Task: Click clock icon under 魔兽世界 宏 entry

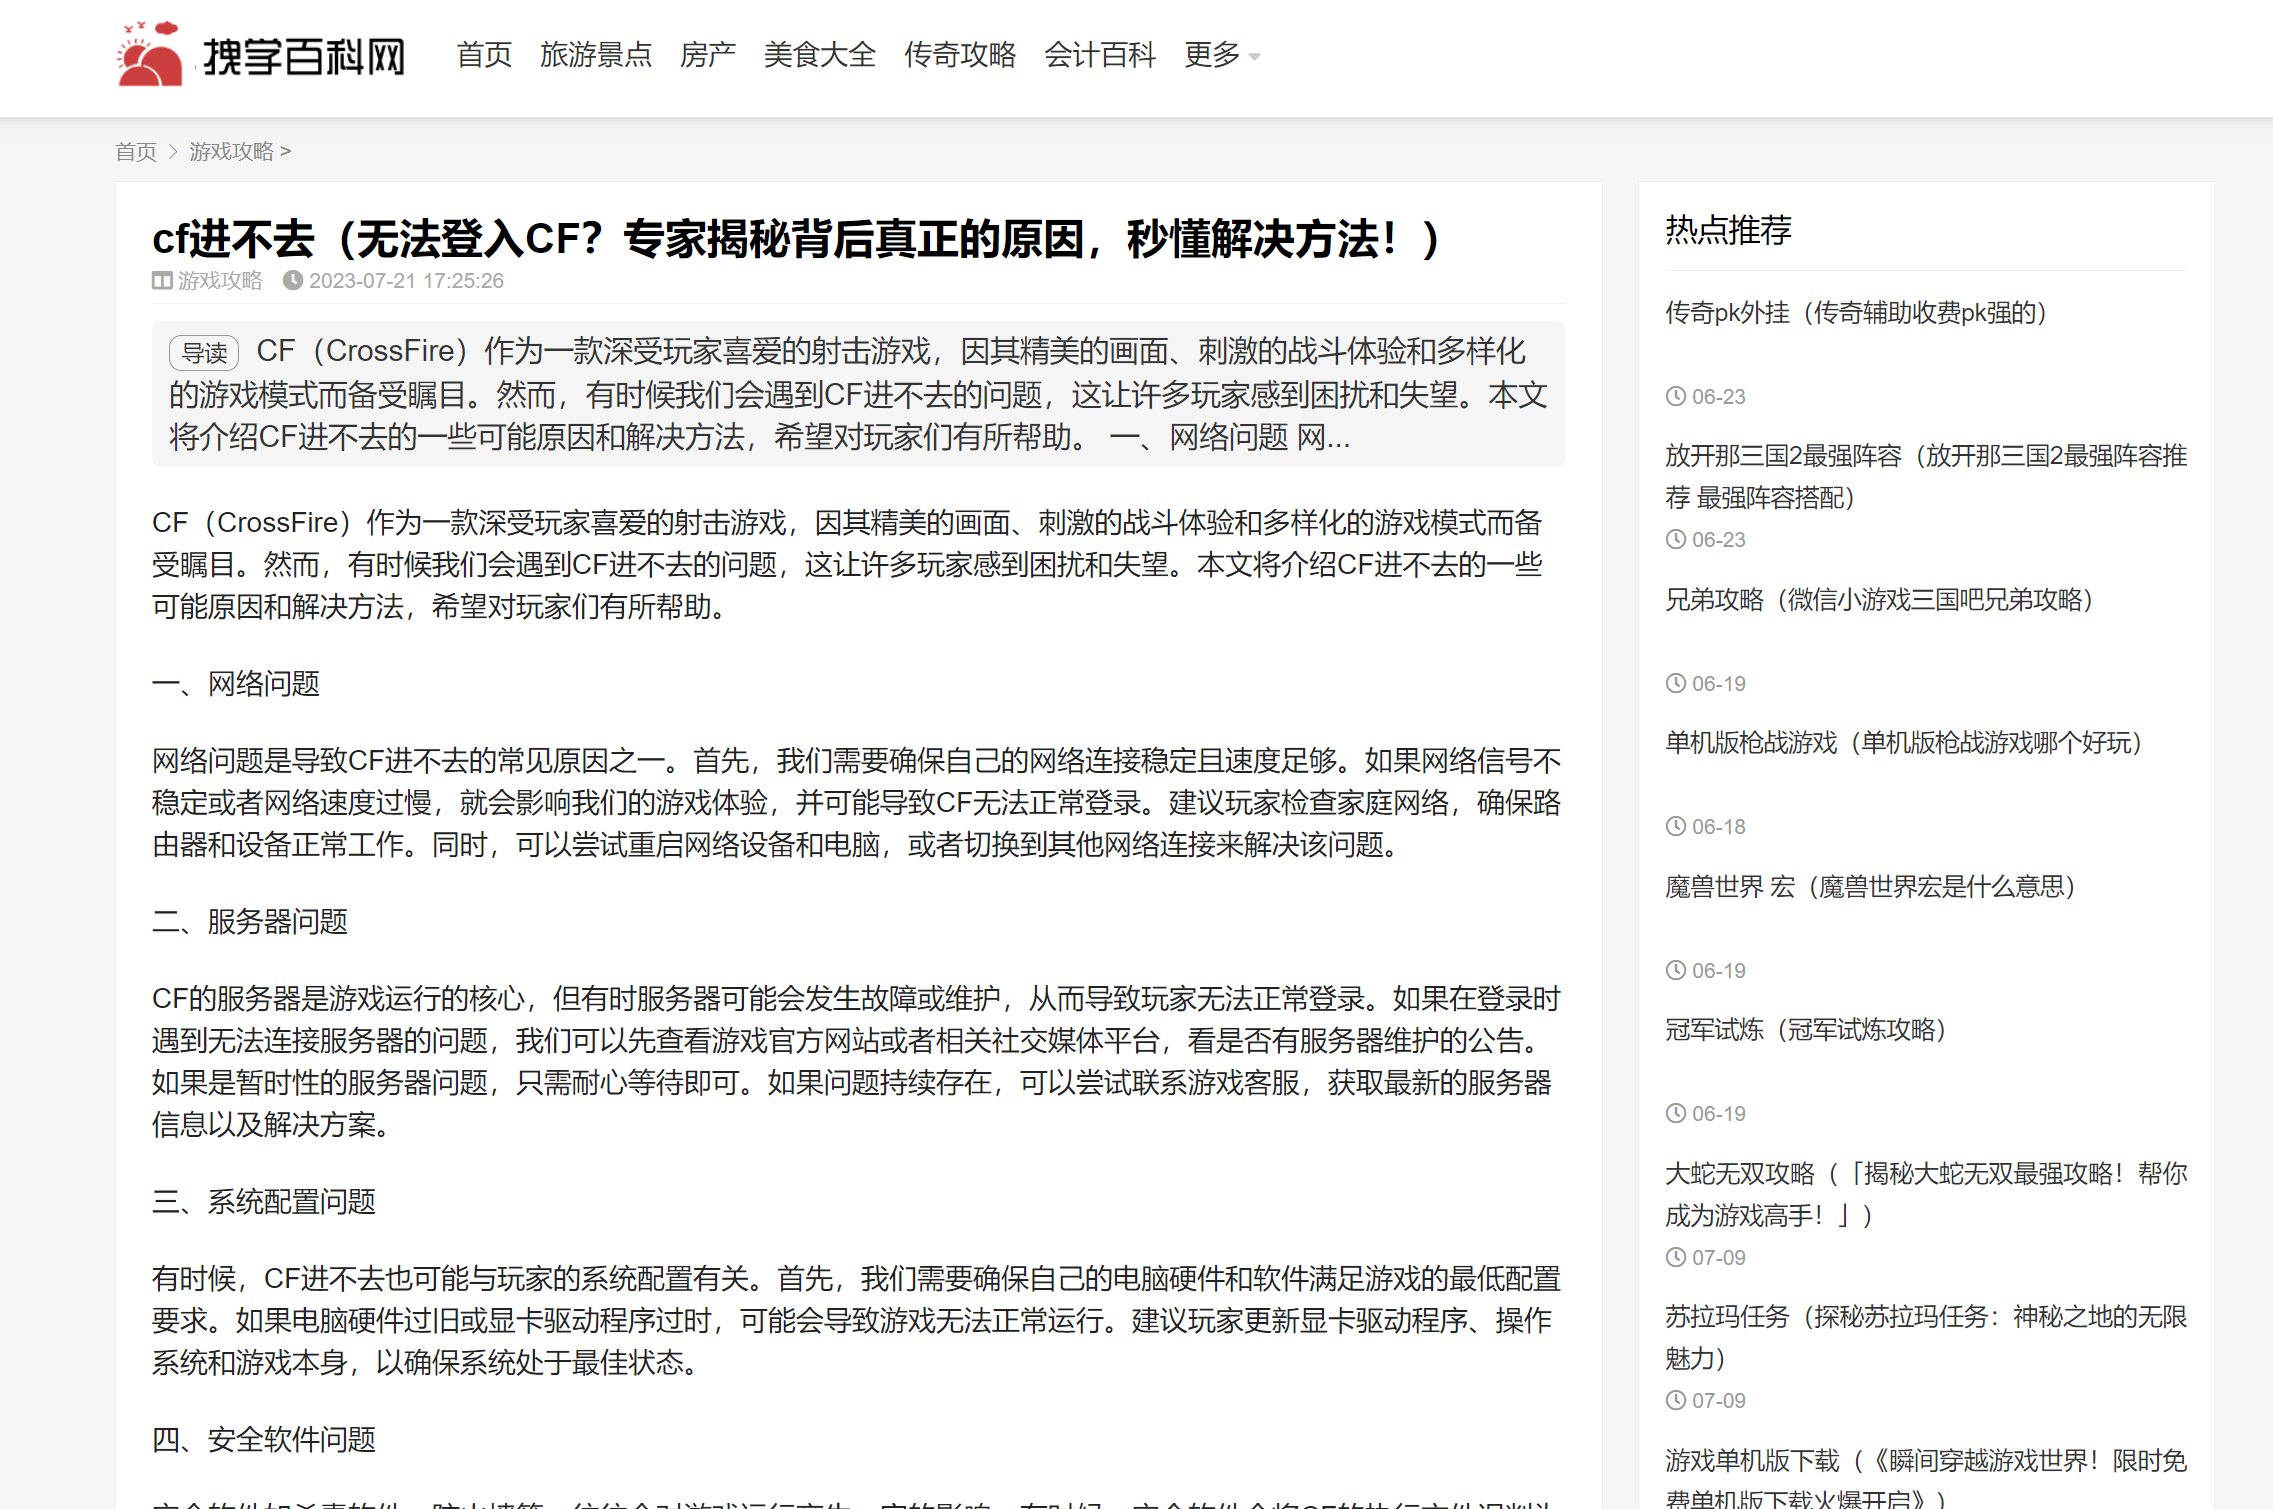Action: (x=1676, y=970)
